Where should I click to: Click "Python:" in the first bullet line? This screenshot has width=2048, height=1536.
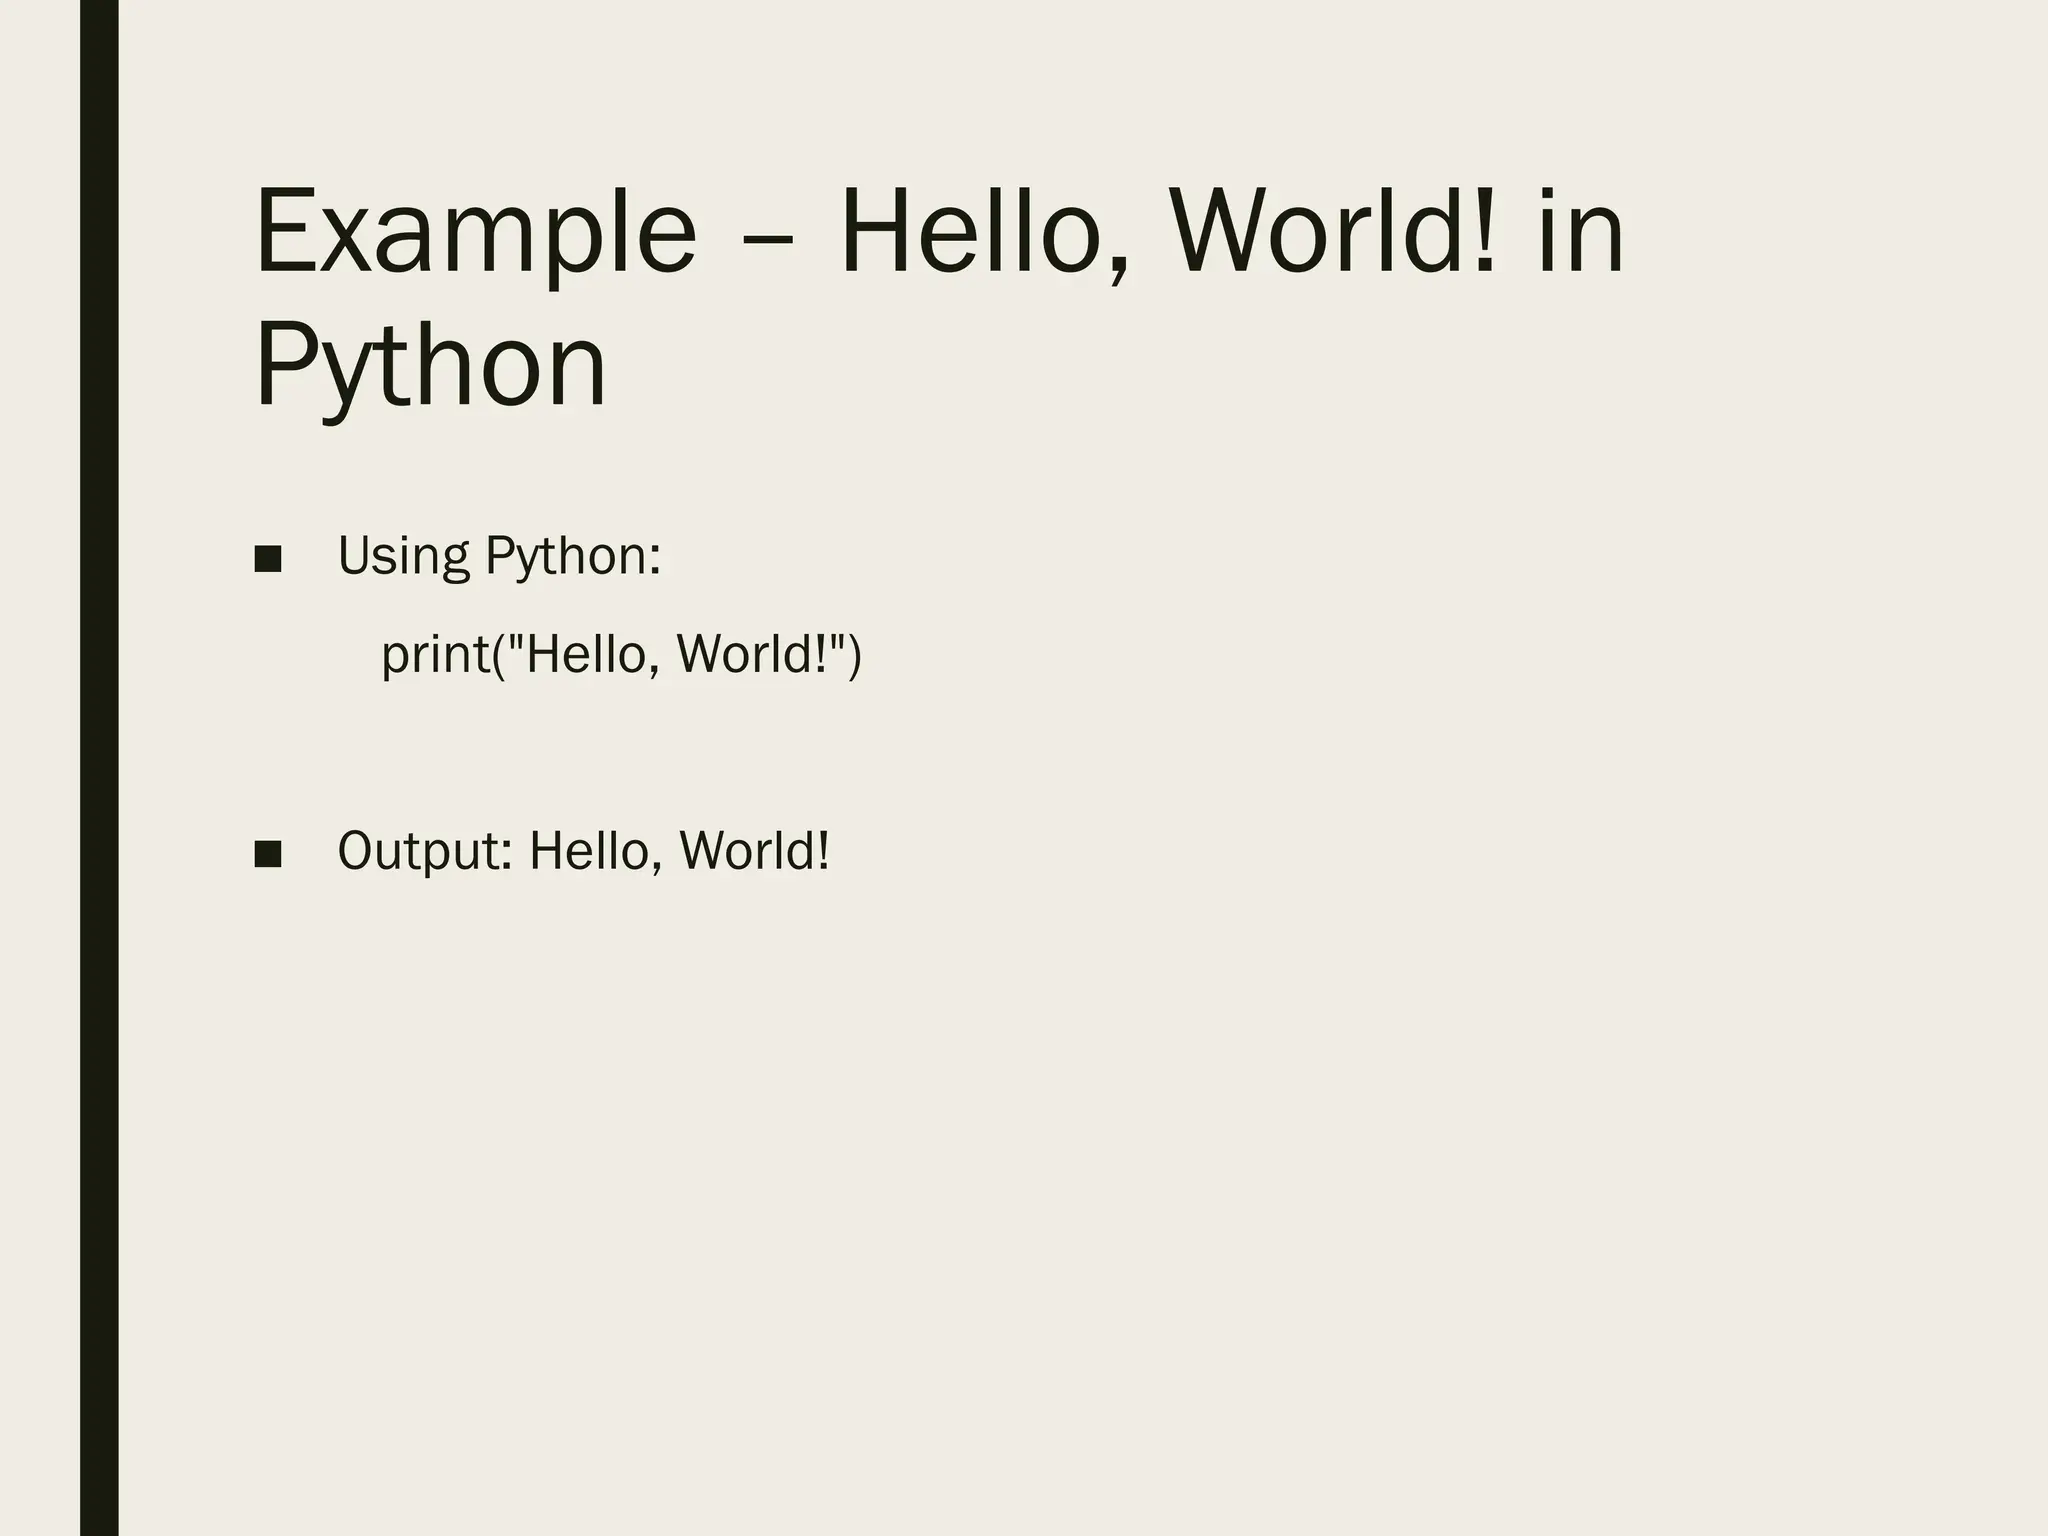pos(573,557)
